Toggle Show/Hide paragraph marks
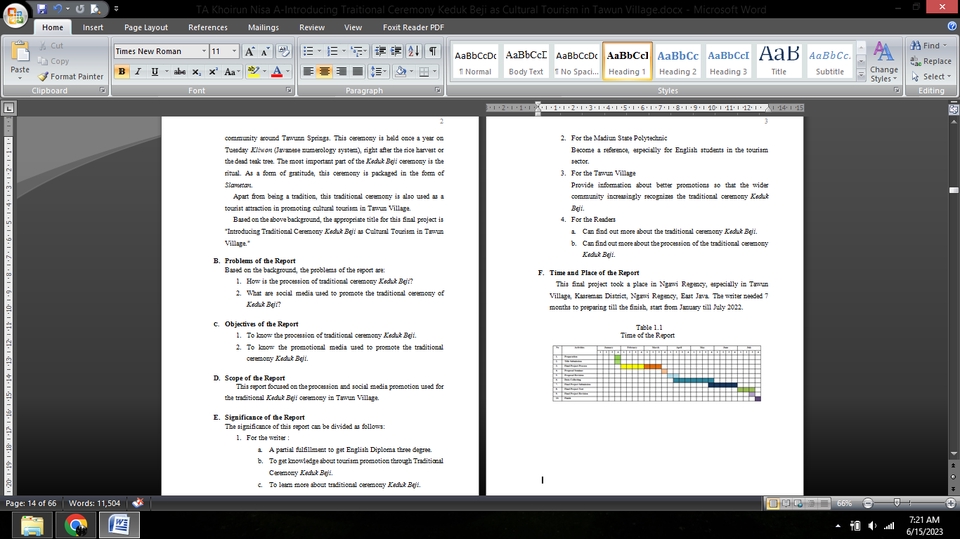 click(432, 51)
